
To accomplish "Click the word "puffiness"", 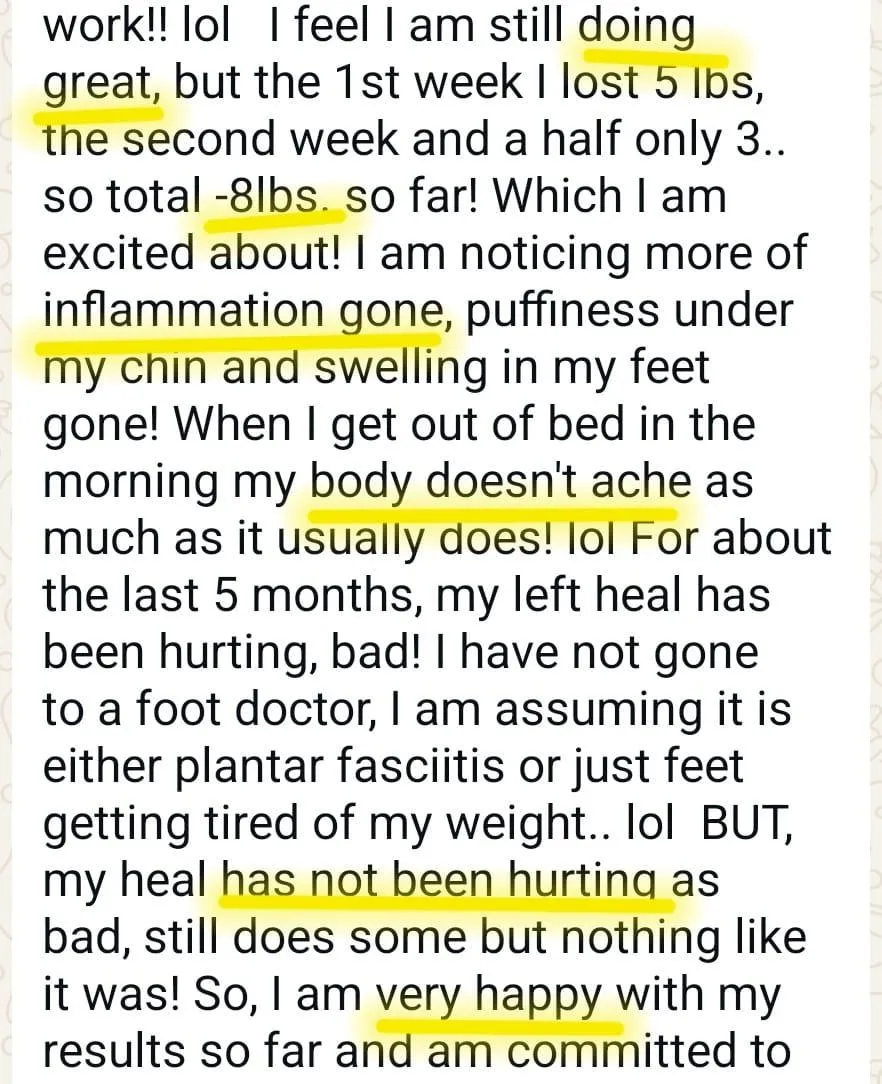I will coord(564,311).
